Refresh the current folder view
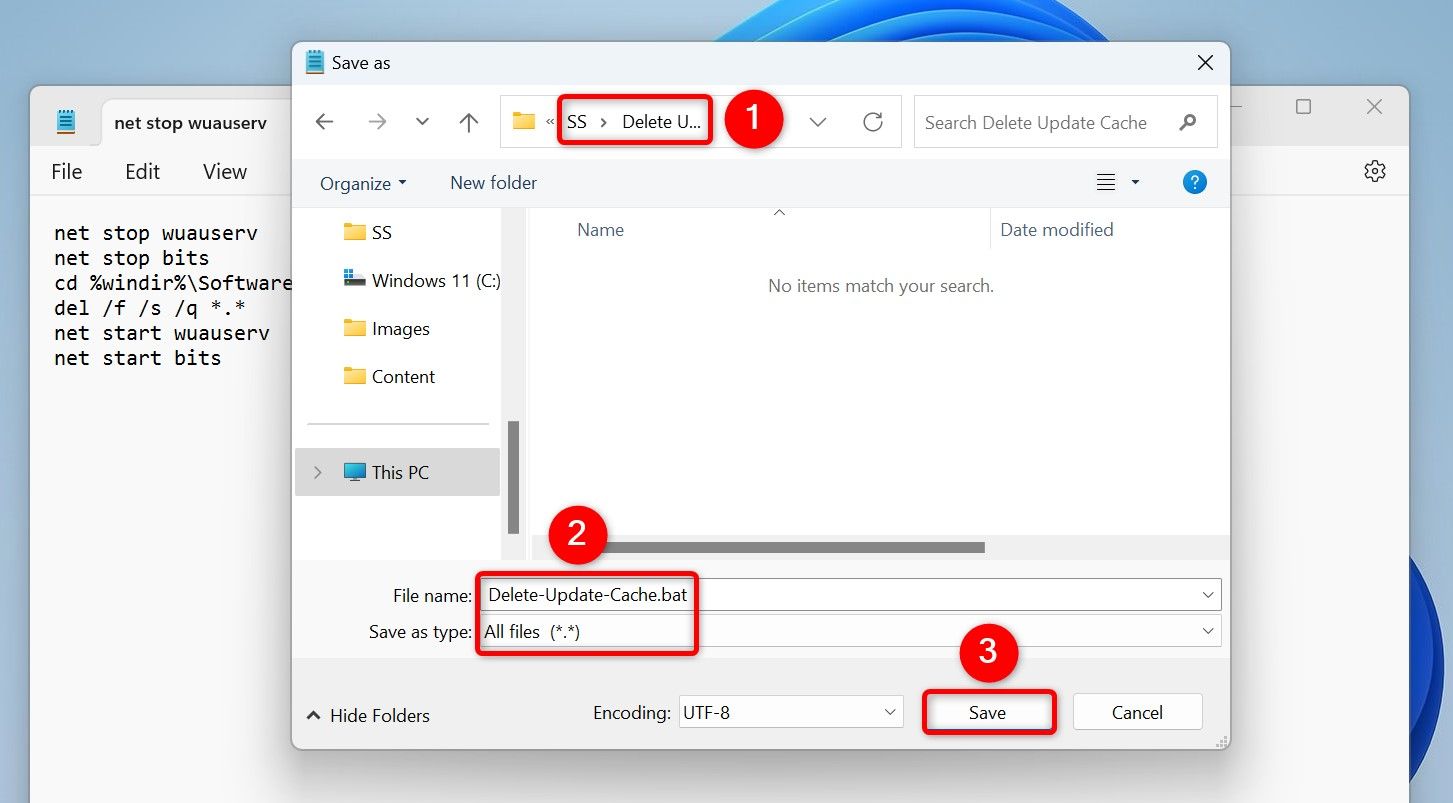Image resolution: width=1453 pixels, height=803 pixels. [x=872, y=121]
